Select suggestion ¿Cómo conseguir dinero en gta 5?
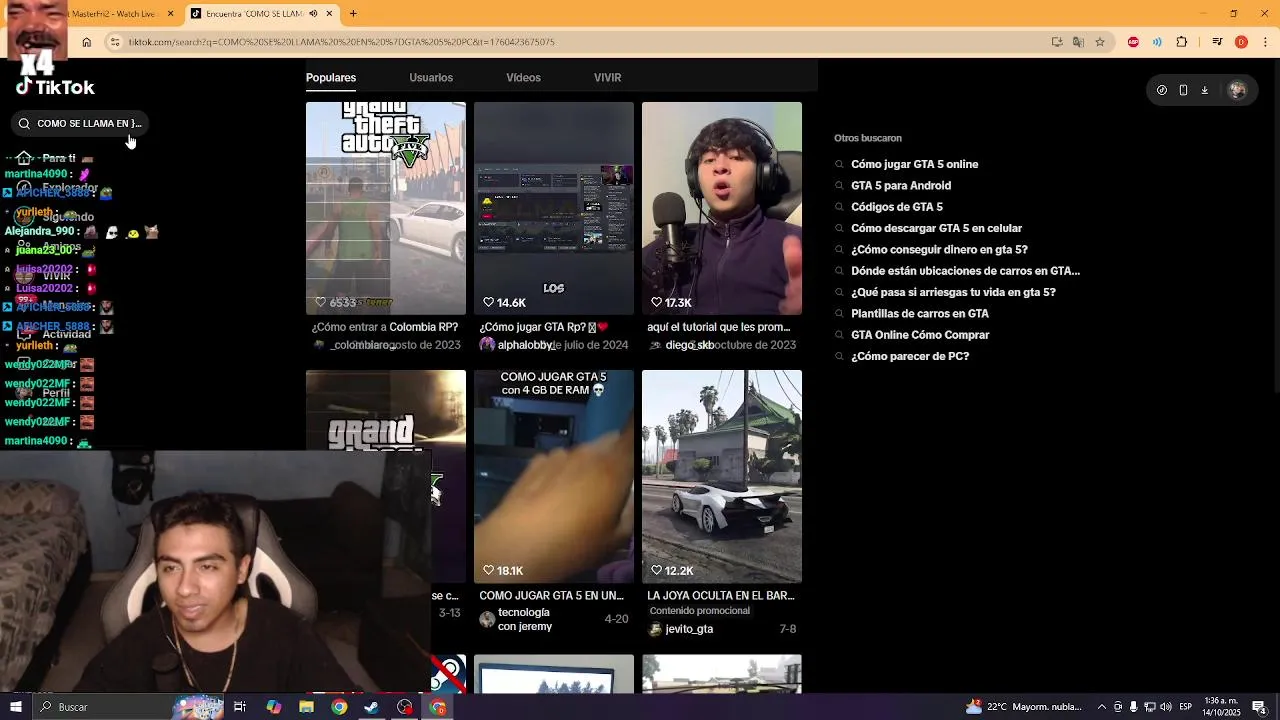Image resolution: width=1280 pixels, height=720 pixels. pyautogui.click(x=939, y=250)
